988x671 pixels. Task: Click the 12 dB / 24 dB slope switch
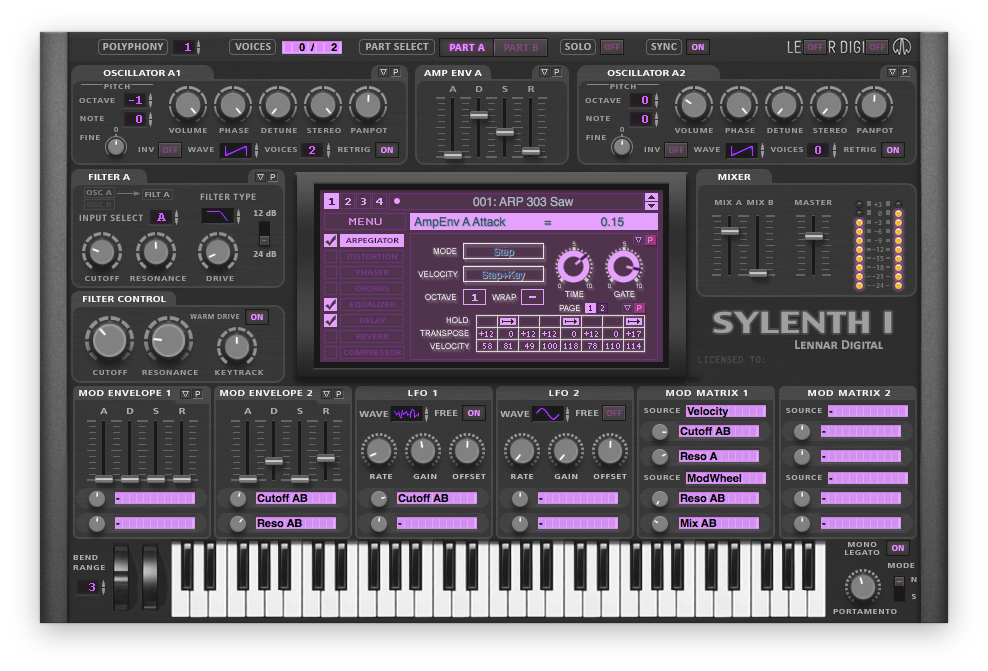point(264,234)
